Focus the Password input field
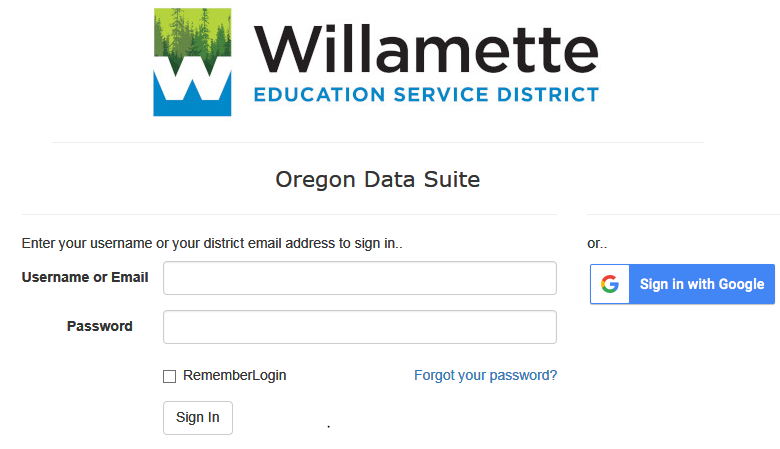Viewport: 780px width, 449px height. point(359,327)
